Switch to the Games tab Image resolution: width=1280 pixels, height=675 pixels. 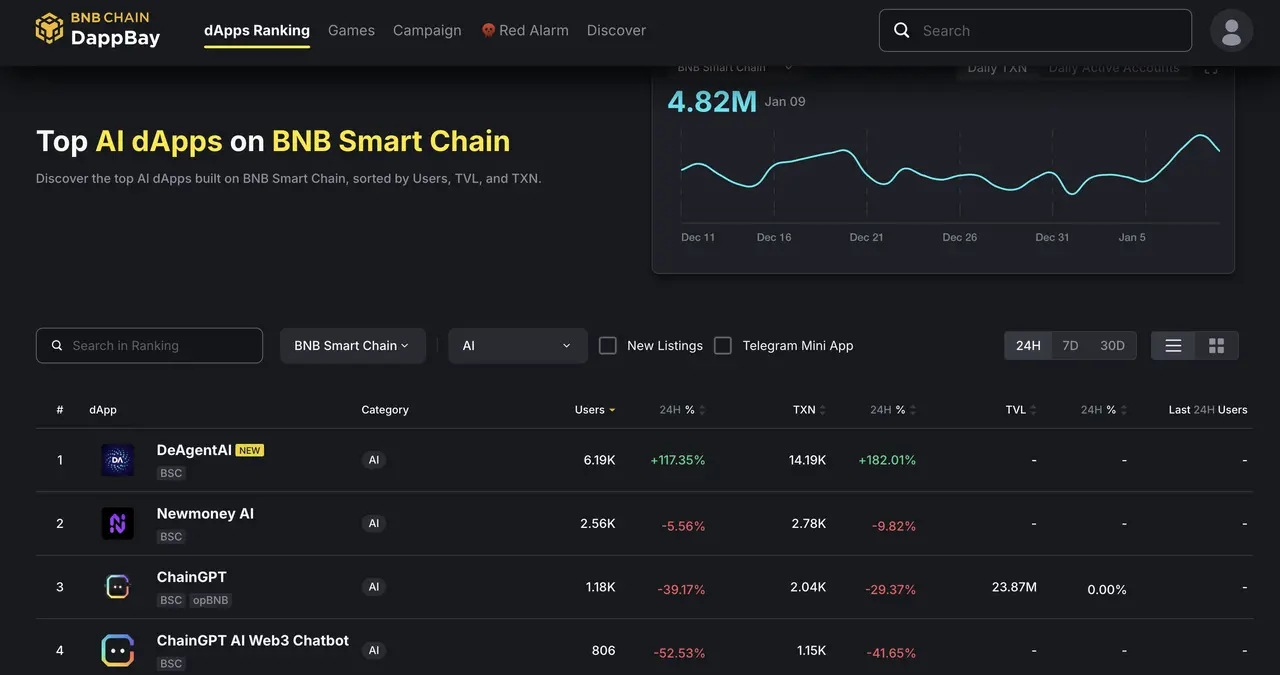(x=351, y=30)
